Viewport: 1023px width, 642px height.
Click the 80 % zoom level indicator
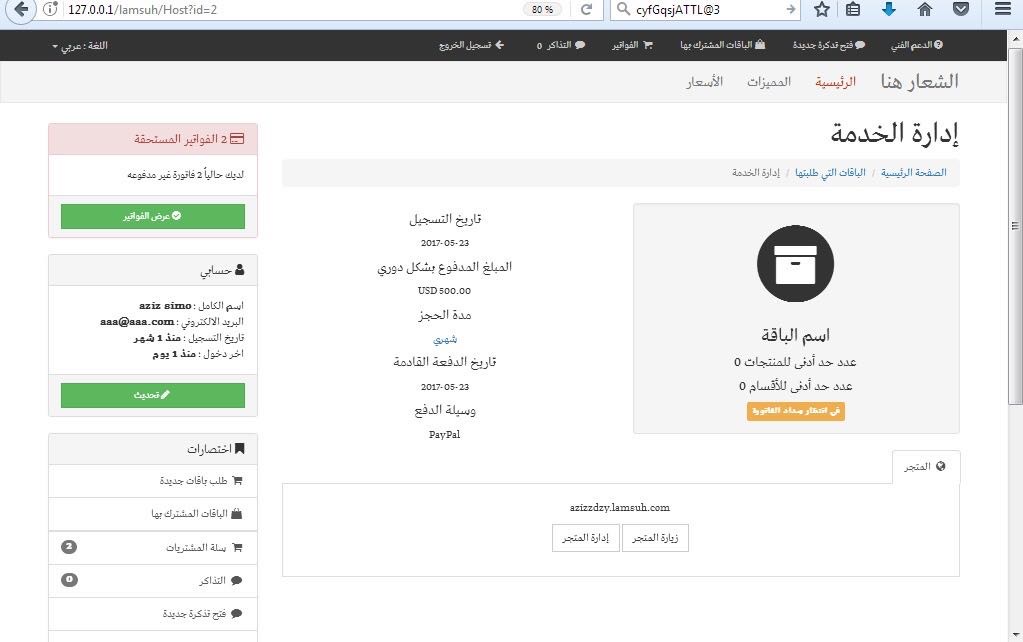point(542,10)
